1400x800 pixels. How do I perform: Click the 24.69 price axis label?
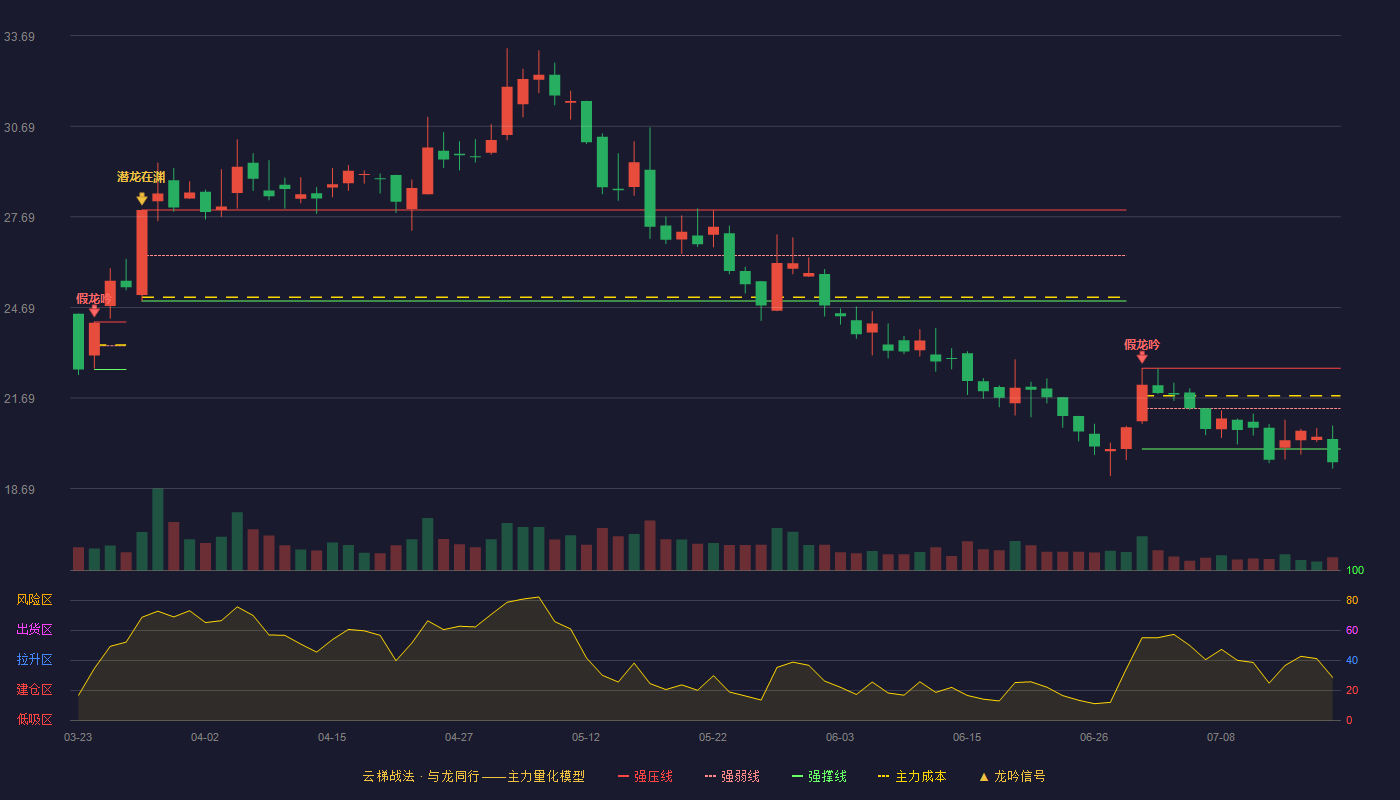[19, 309]
